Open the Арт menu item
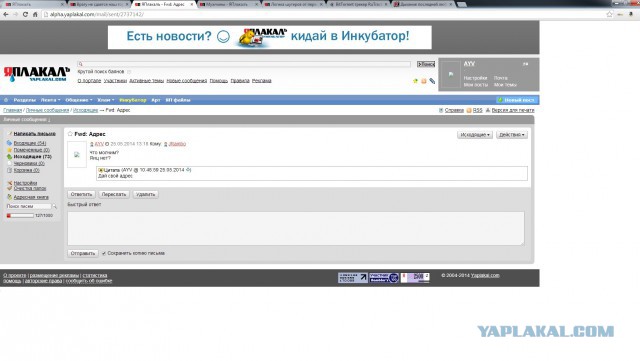 click(156, 100)
